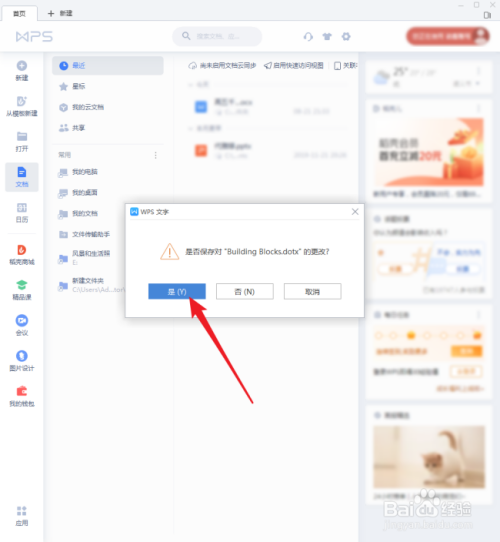Select the 最近 list item
The width and height of the screenshot is (500, 542).
[x=108, y=66]
